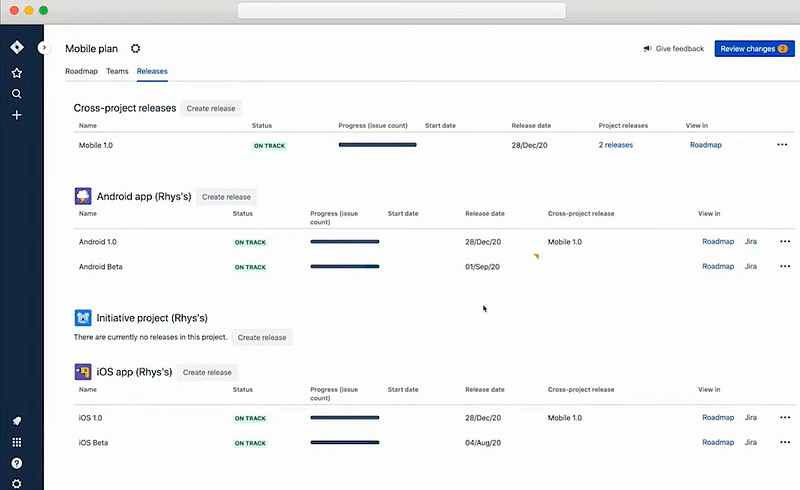Click the sidebar create plus icon
The image size is (800, 490).
(x=17, y=115)
